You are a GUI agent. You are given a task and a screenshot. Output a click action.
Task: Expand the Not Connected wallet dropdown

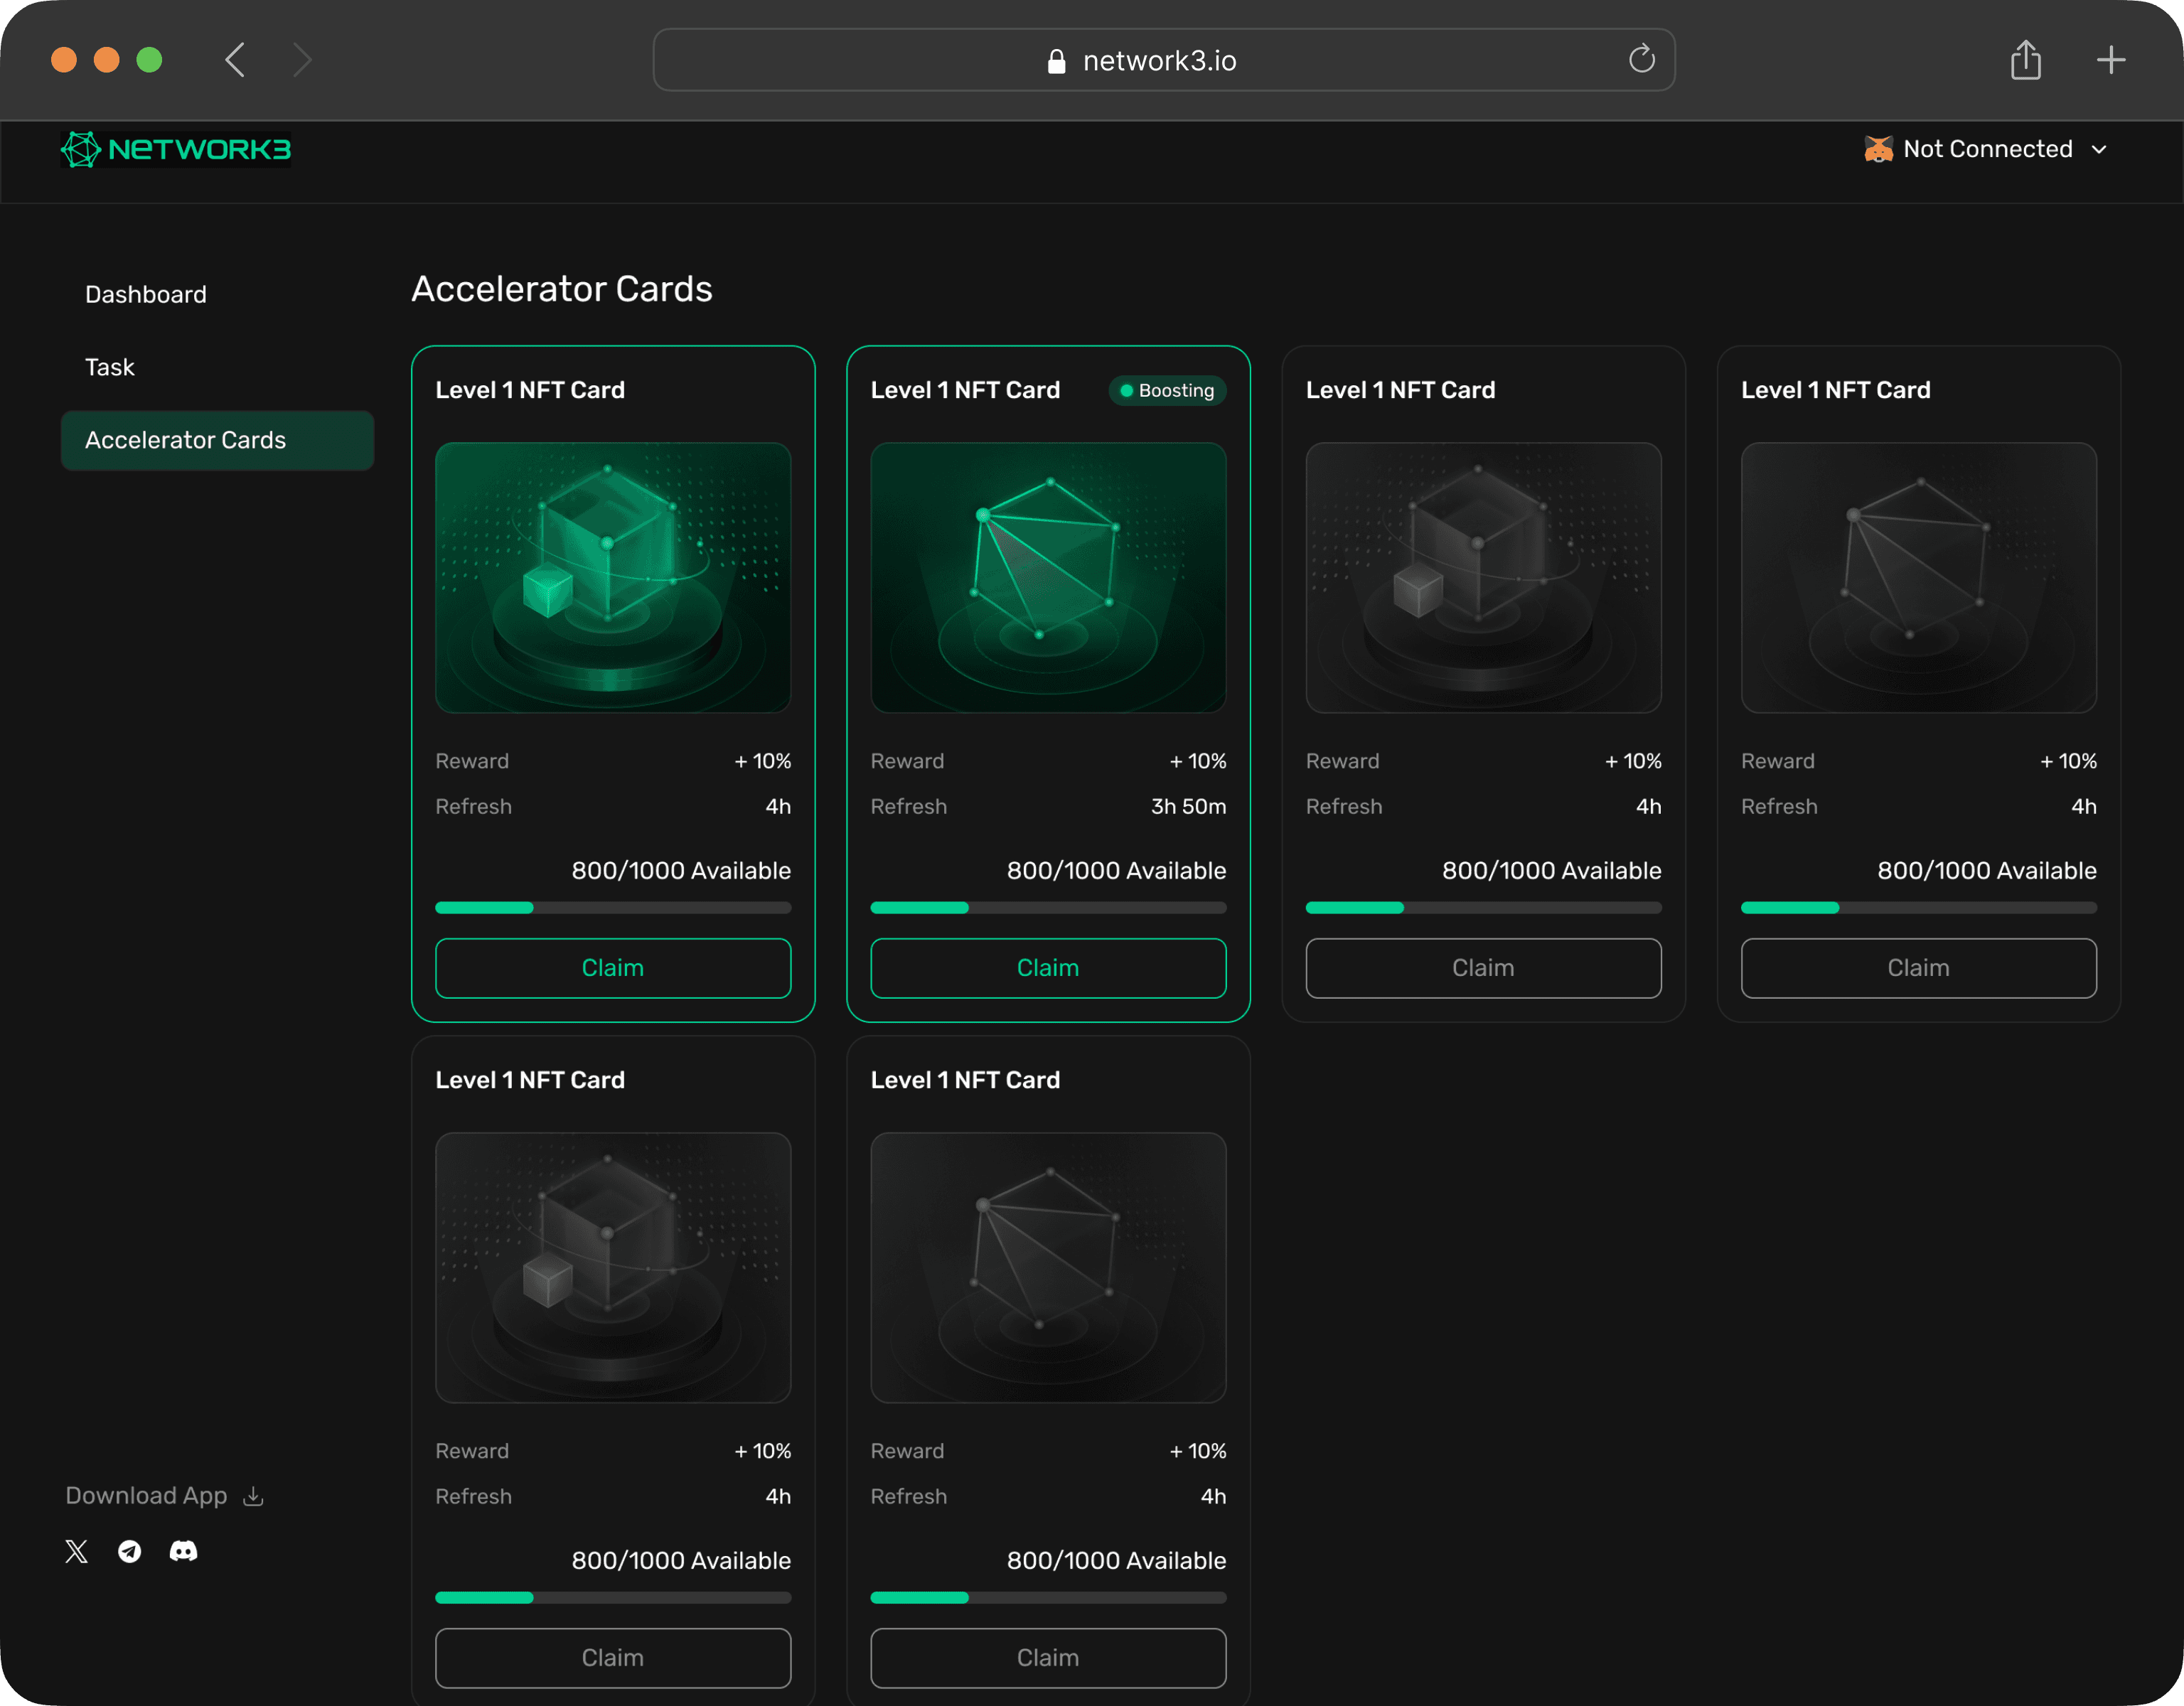2099,149
